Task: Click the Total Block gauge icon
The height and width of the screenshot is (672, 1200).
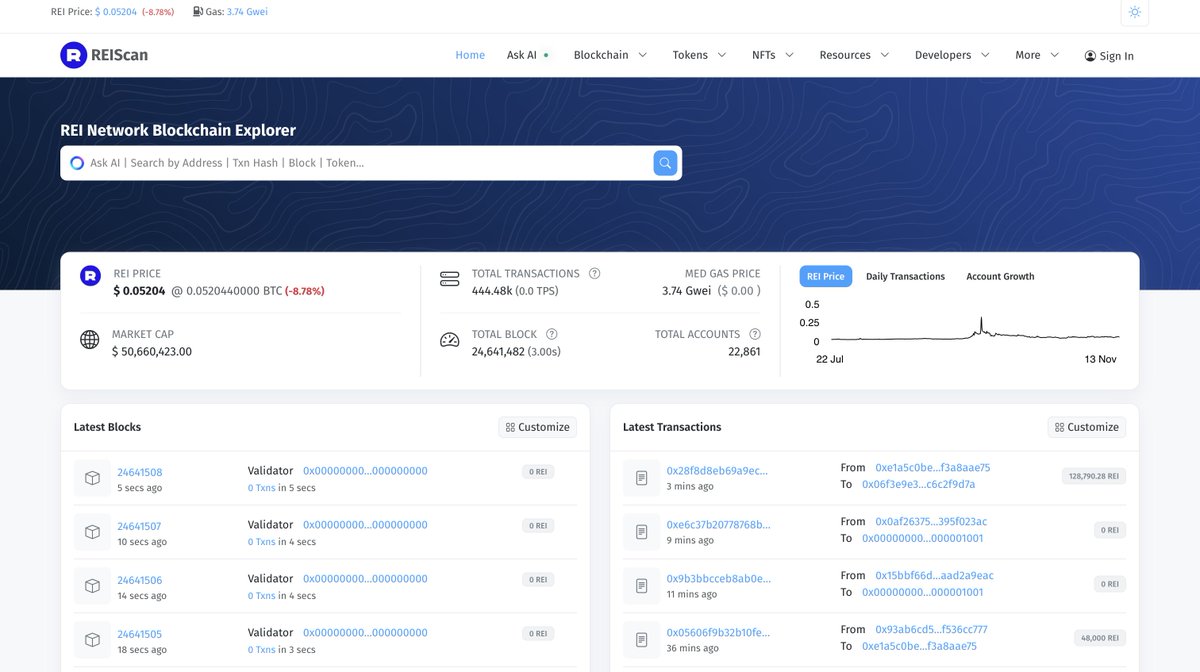Action: pyautogui.click(x=450, y=340)
